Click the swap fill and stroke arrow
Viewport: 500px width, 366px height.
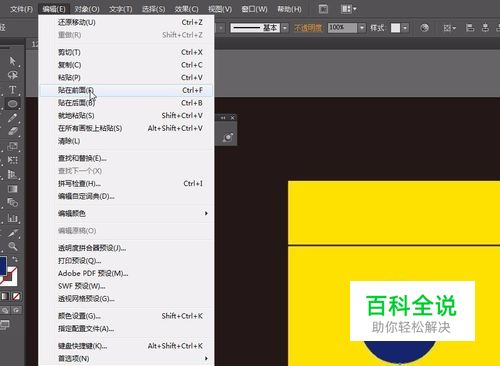(15, 259)
